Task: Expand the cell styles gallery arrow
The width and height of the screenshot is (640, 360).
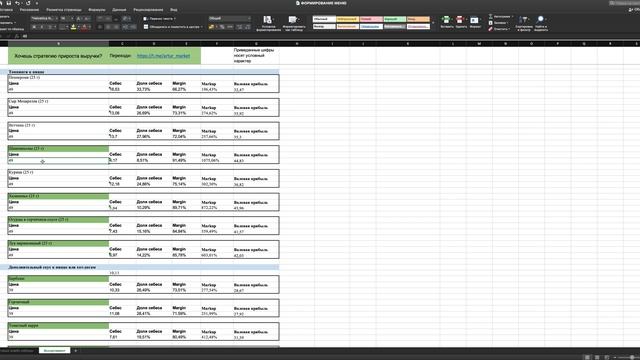Action: tap(433, 23)
